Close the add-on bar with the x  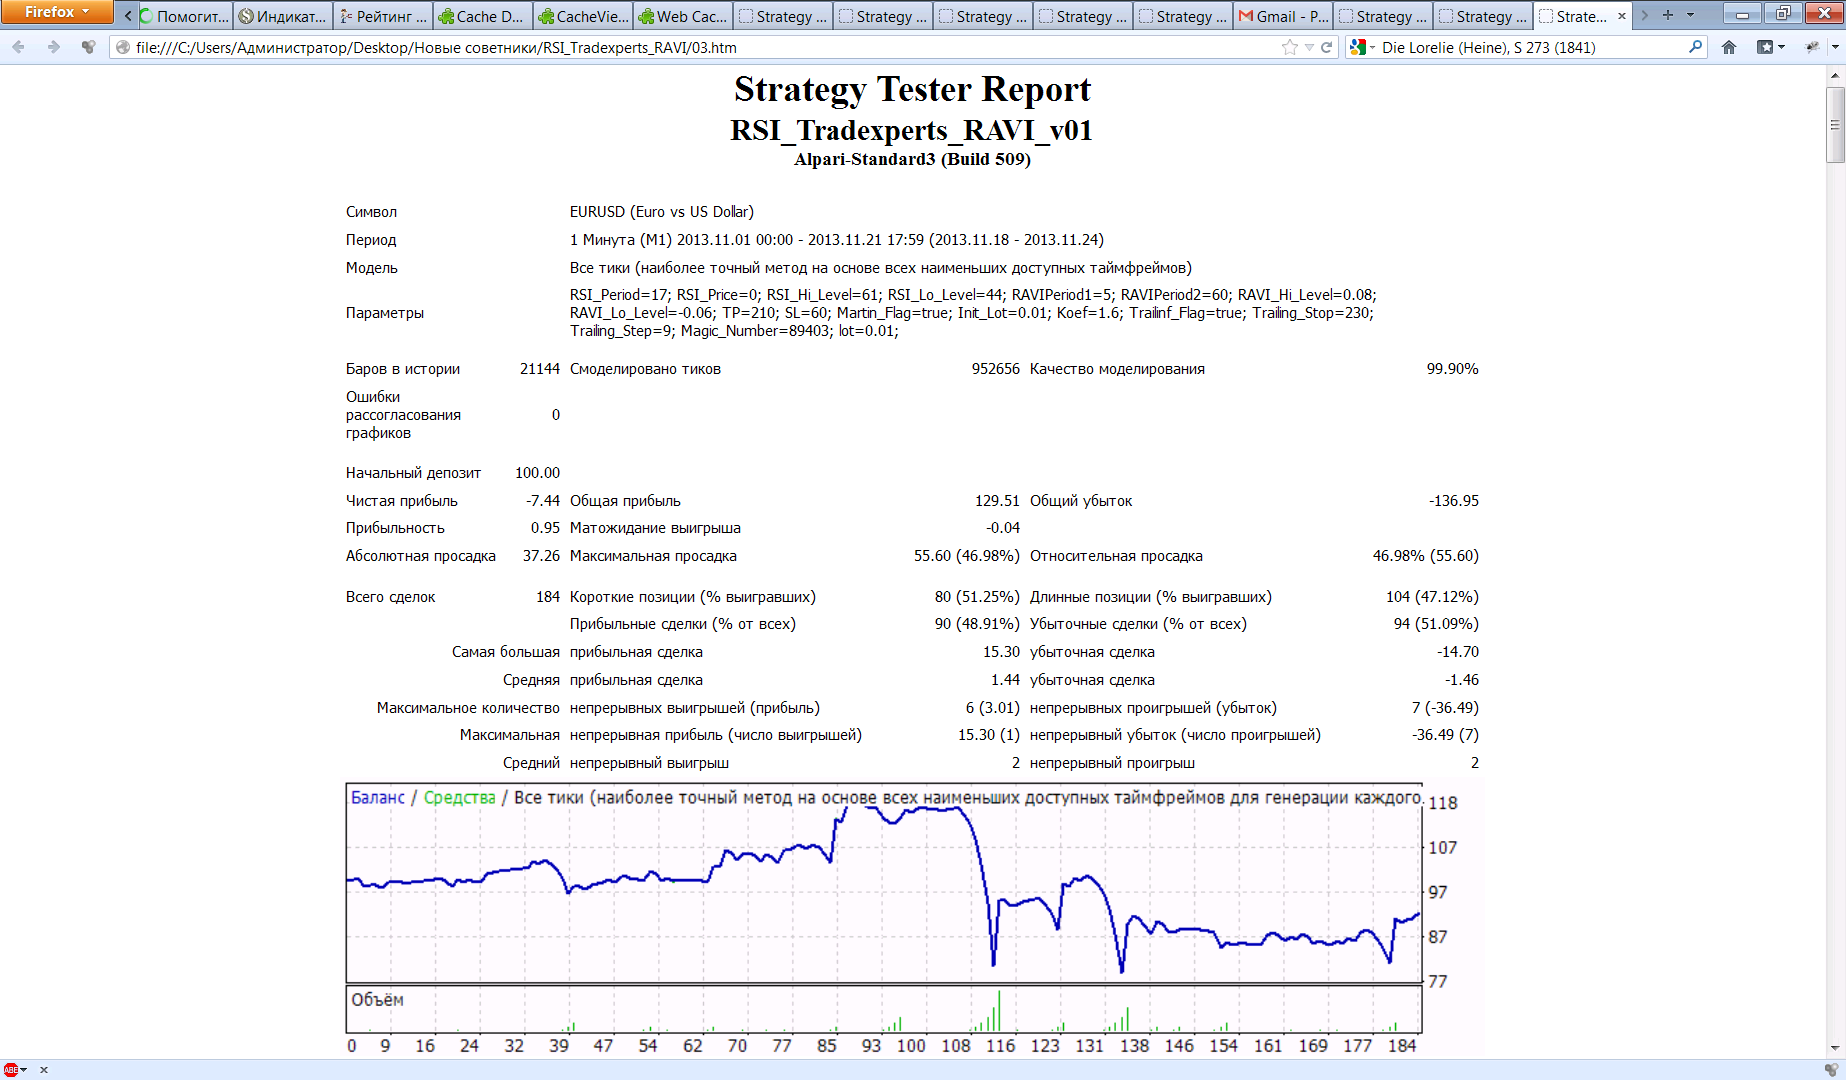pyautogui.click(x=44, y=1070)
